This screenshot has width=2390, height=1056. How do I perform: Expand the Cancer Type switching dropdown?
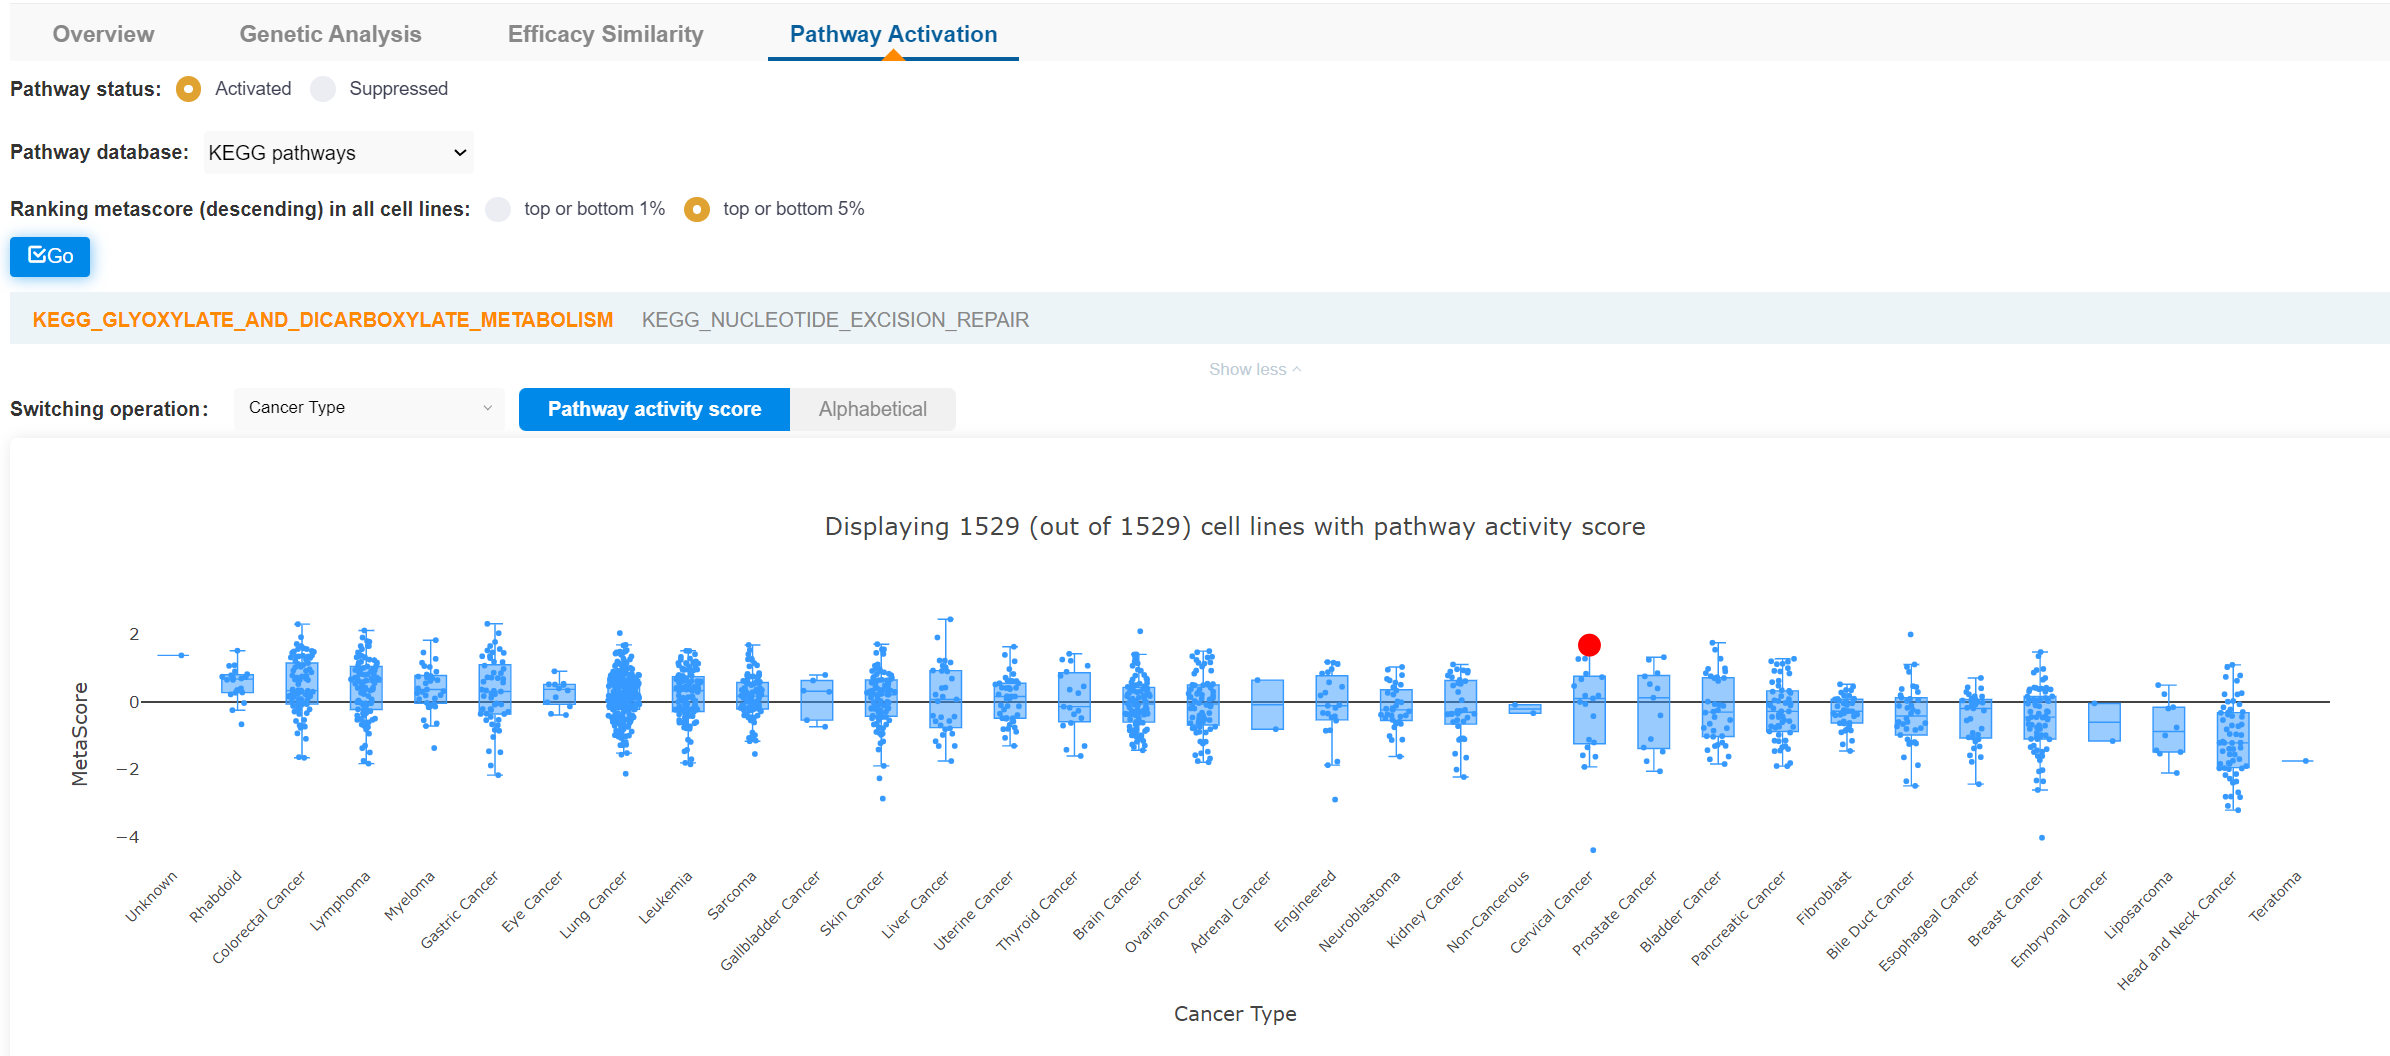point(370,408)
